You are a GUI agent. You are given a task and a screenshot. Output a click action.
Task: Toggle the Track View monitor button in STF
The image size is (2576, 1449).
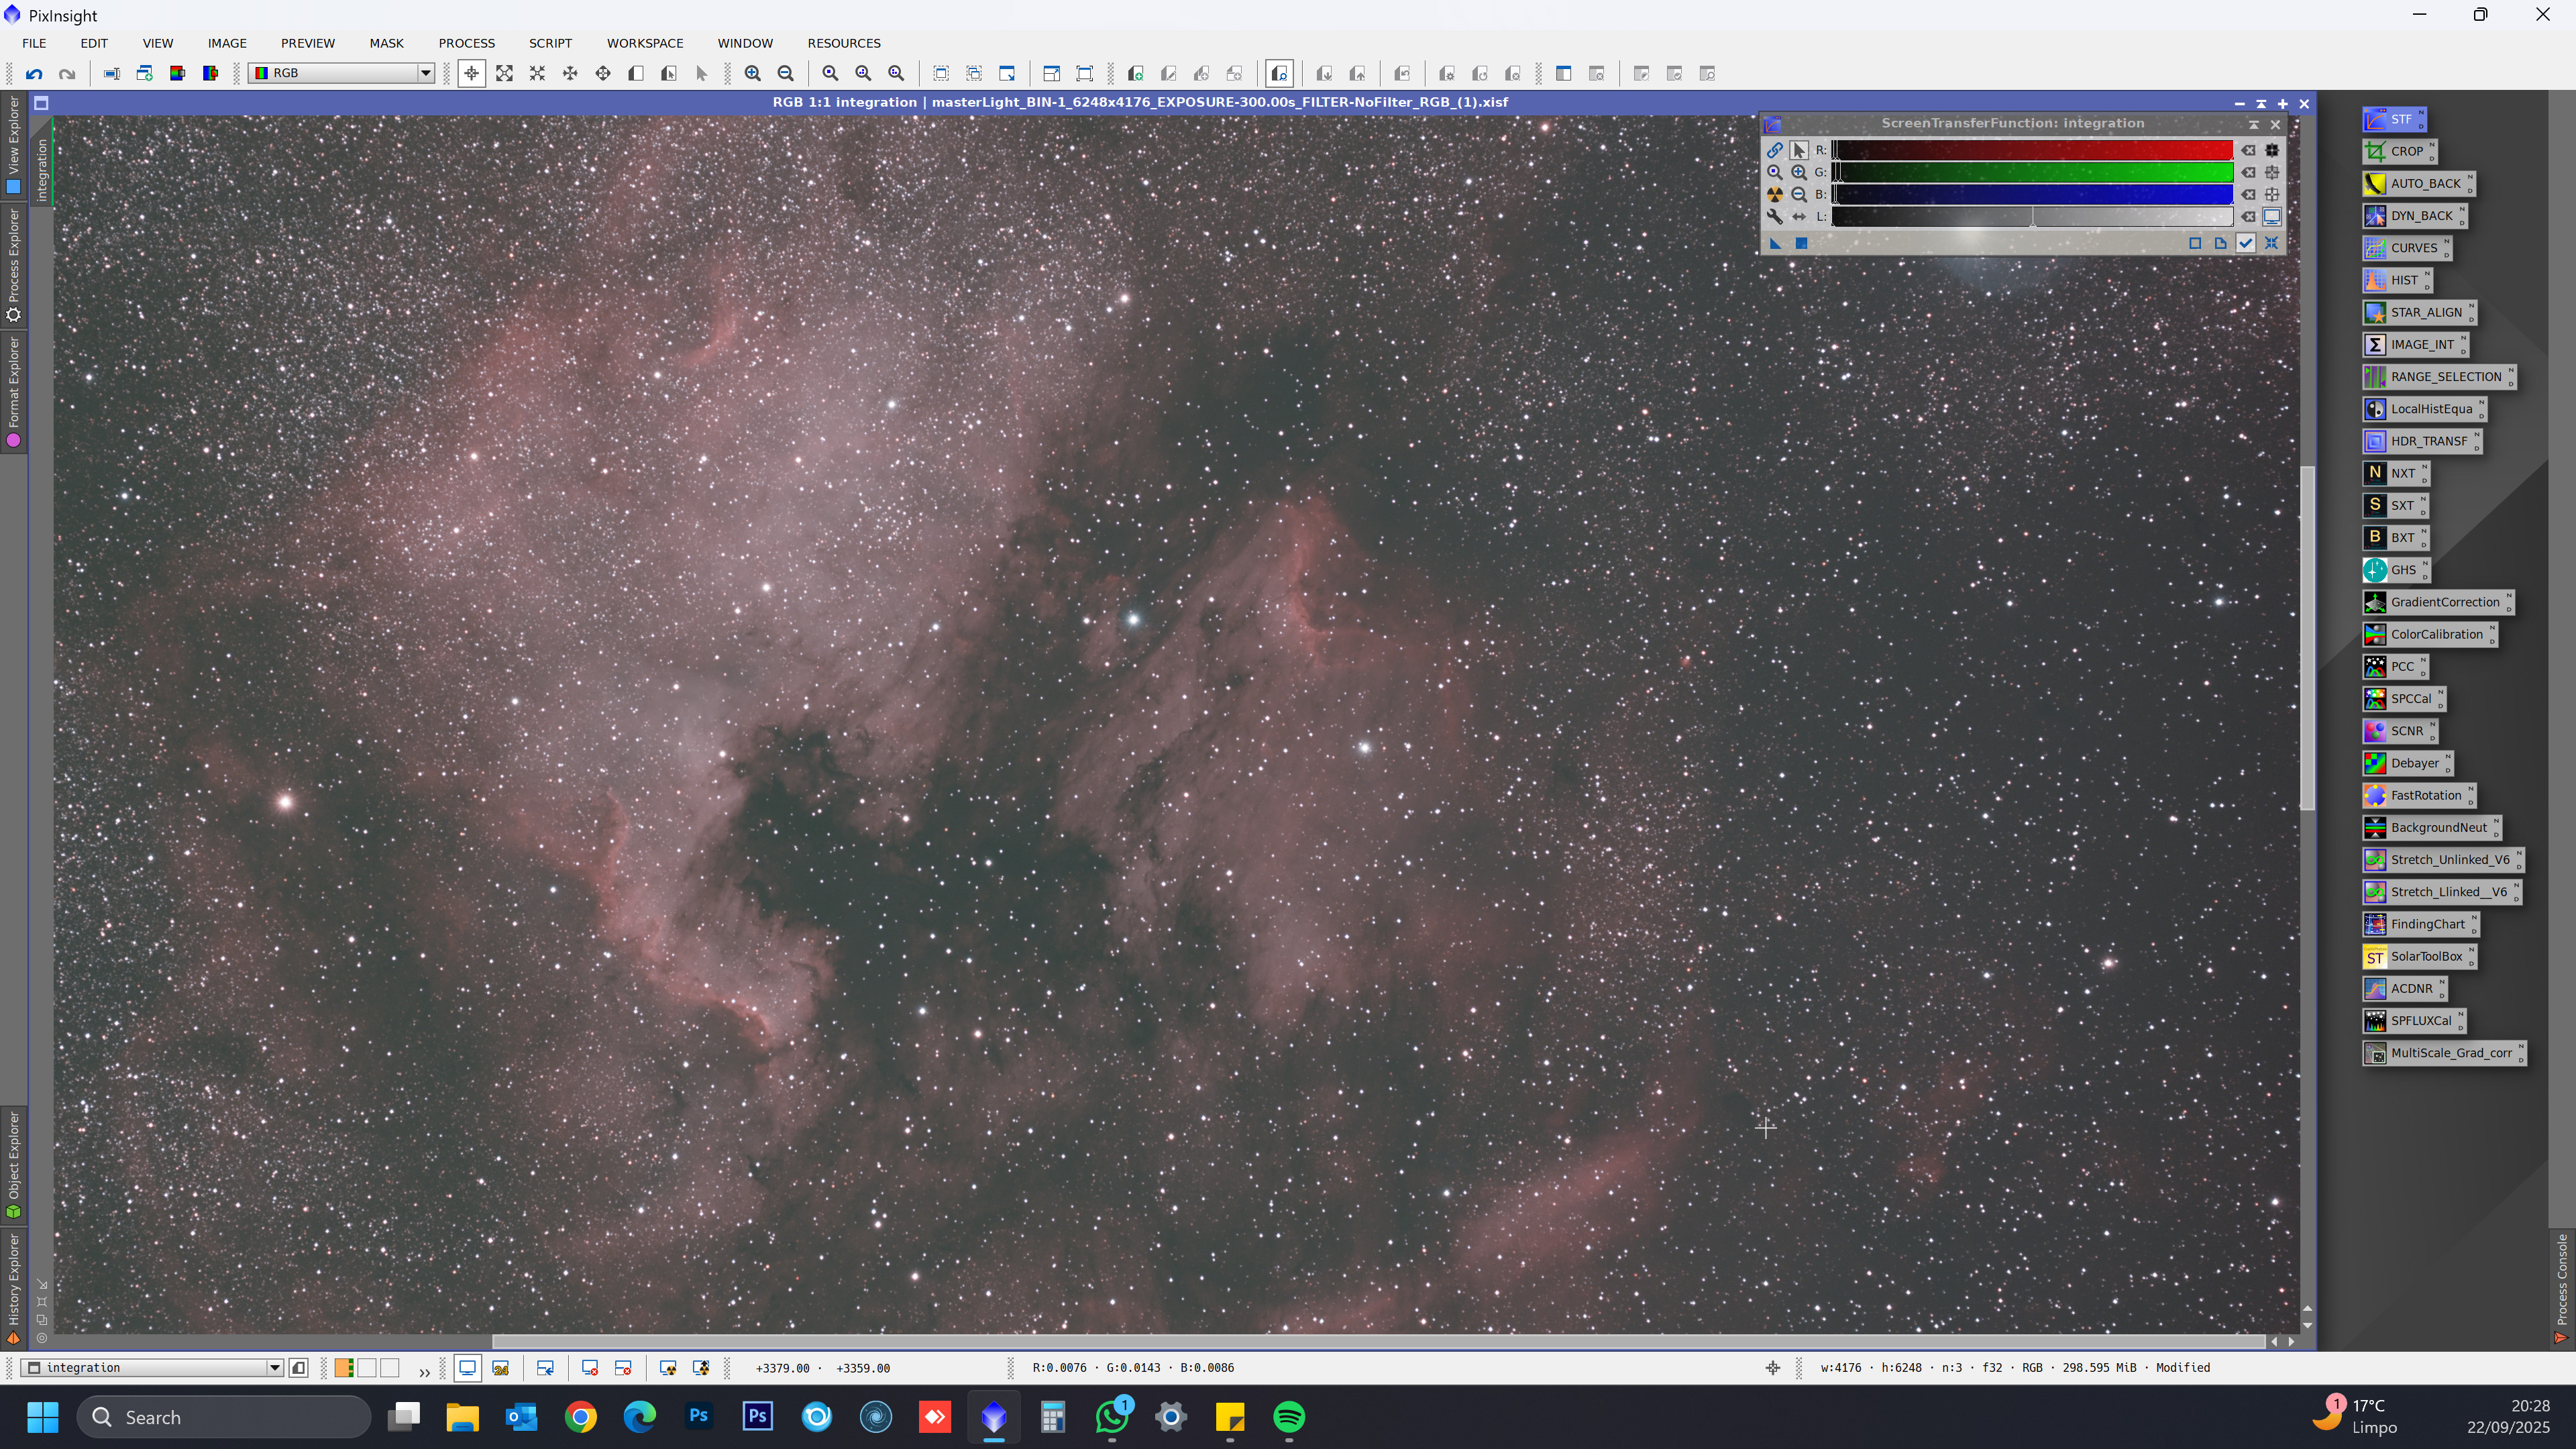pyautogui.click(x=2272, y=217)
